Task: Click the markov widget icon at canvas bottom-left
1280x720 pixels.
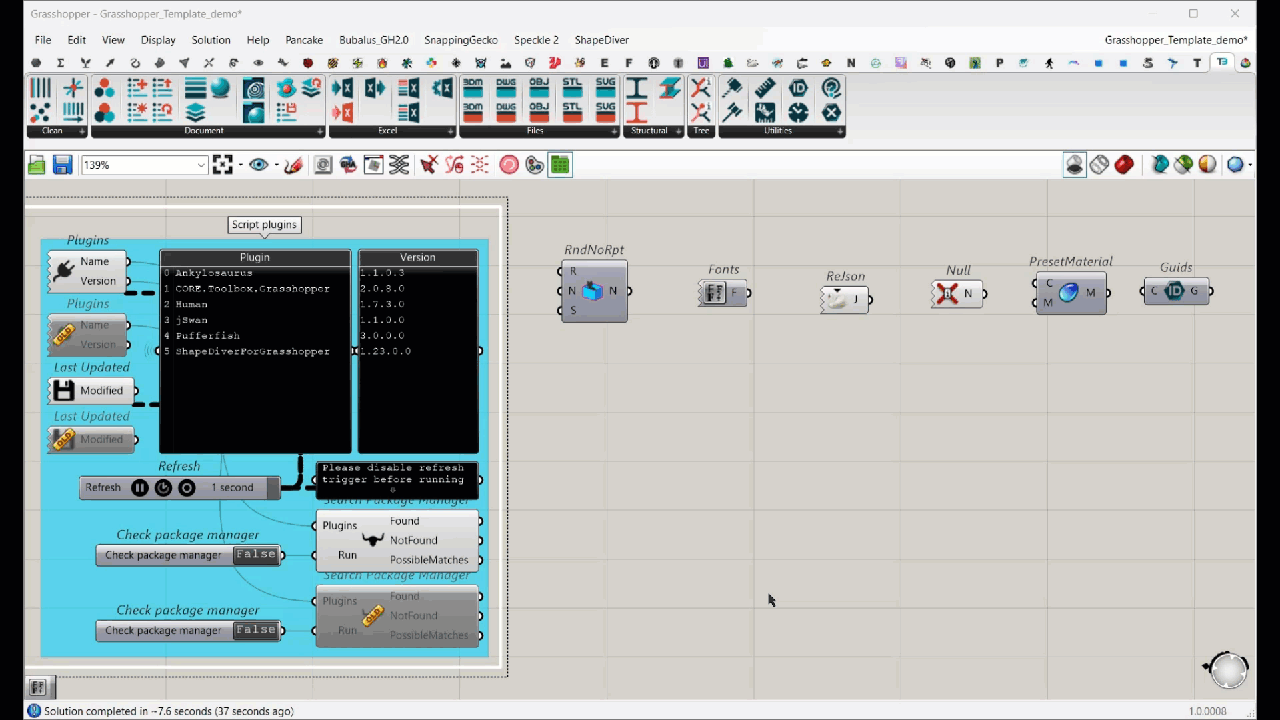Action: tap(38, 687)
